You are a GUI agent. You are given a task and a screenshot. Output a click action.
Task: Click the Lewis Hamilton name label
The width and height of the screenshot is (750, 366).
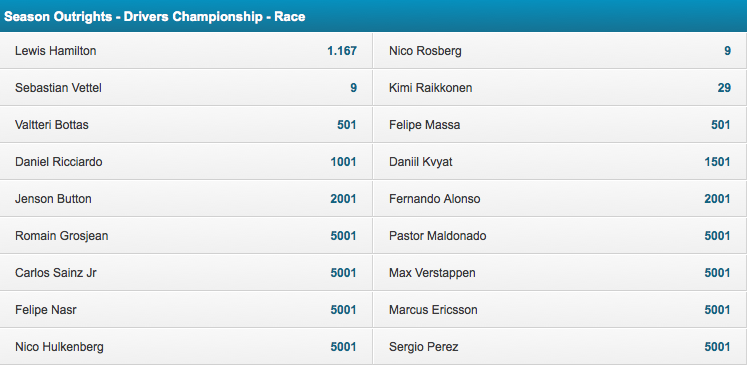pyautogui.click(x=55, y=51)
